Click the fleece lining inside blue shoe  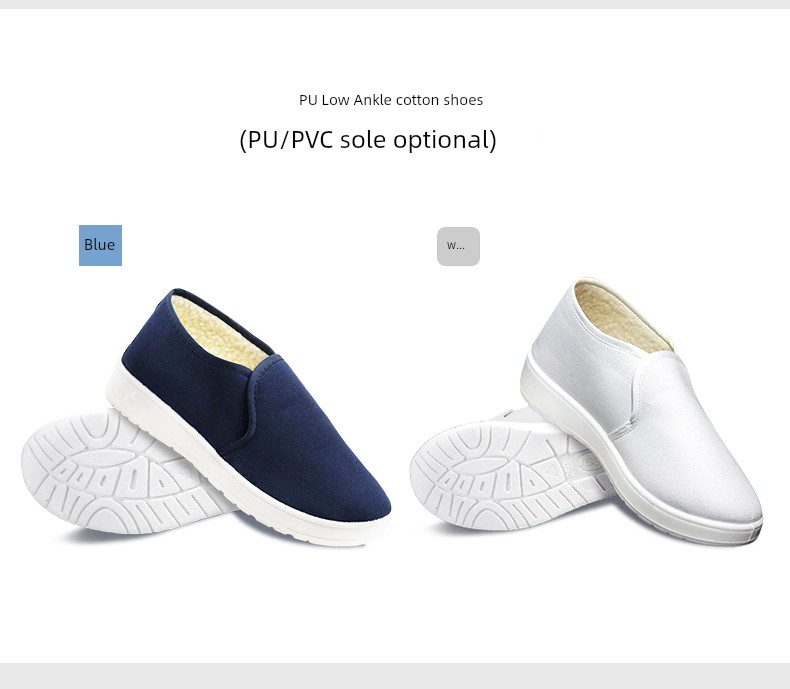216,332
